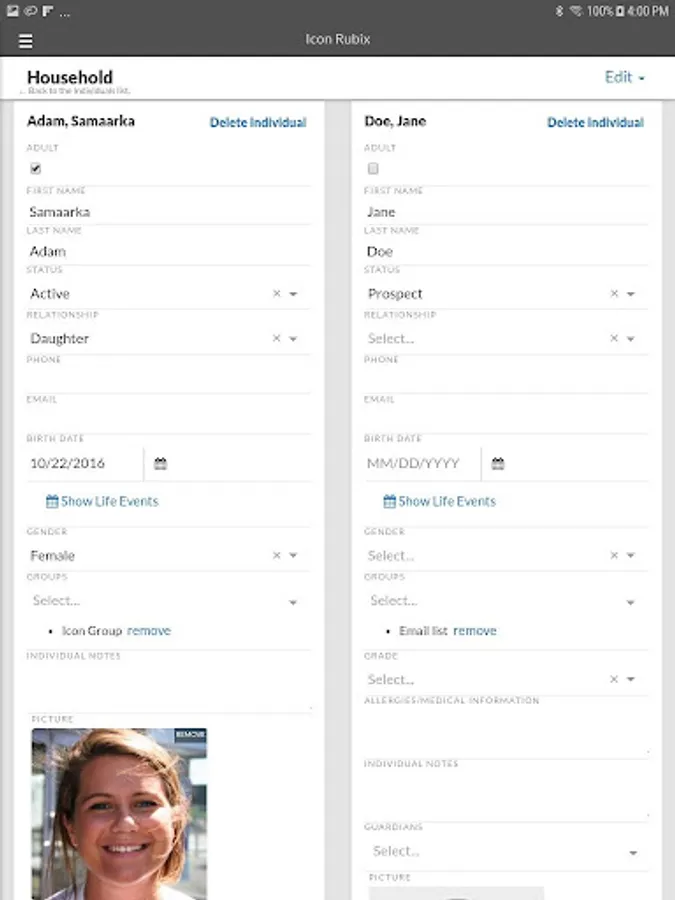
Task: Delete individual Jane Doe
Action: [x=595, y=123]
